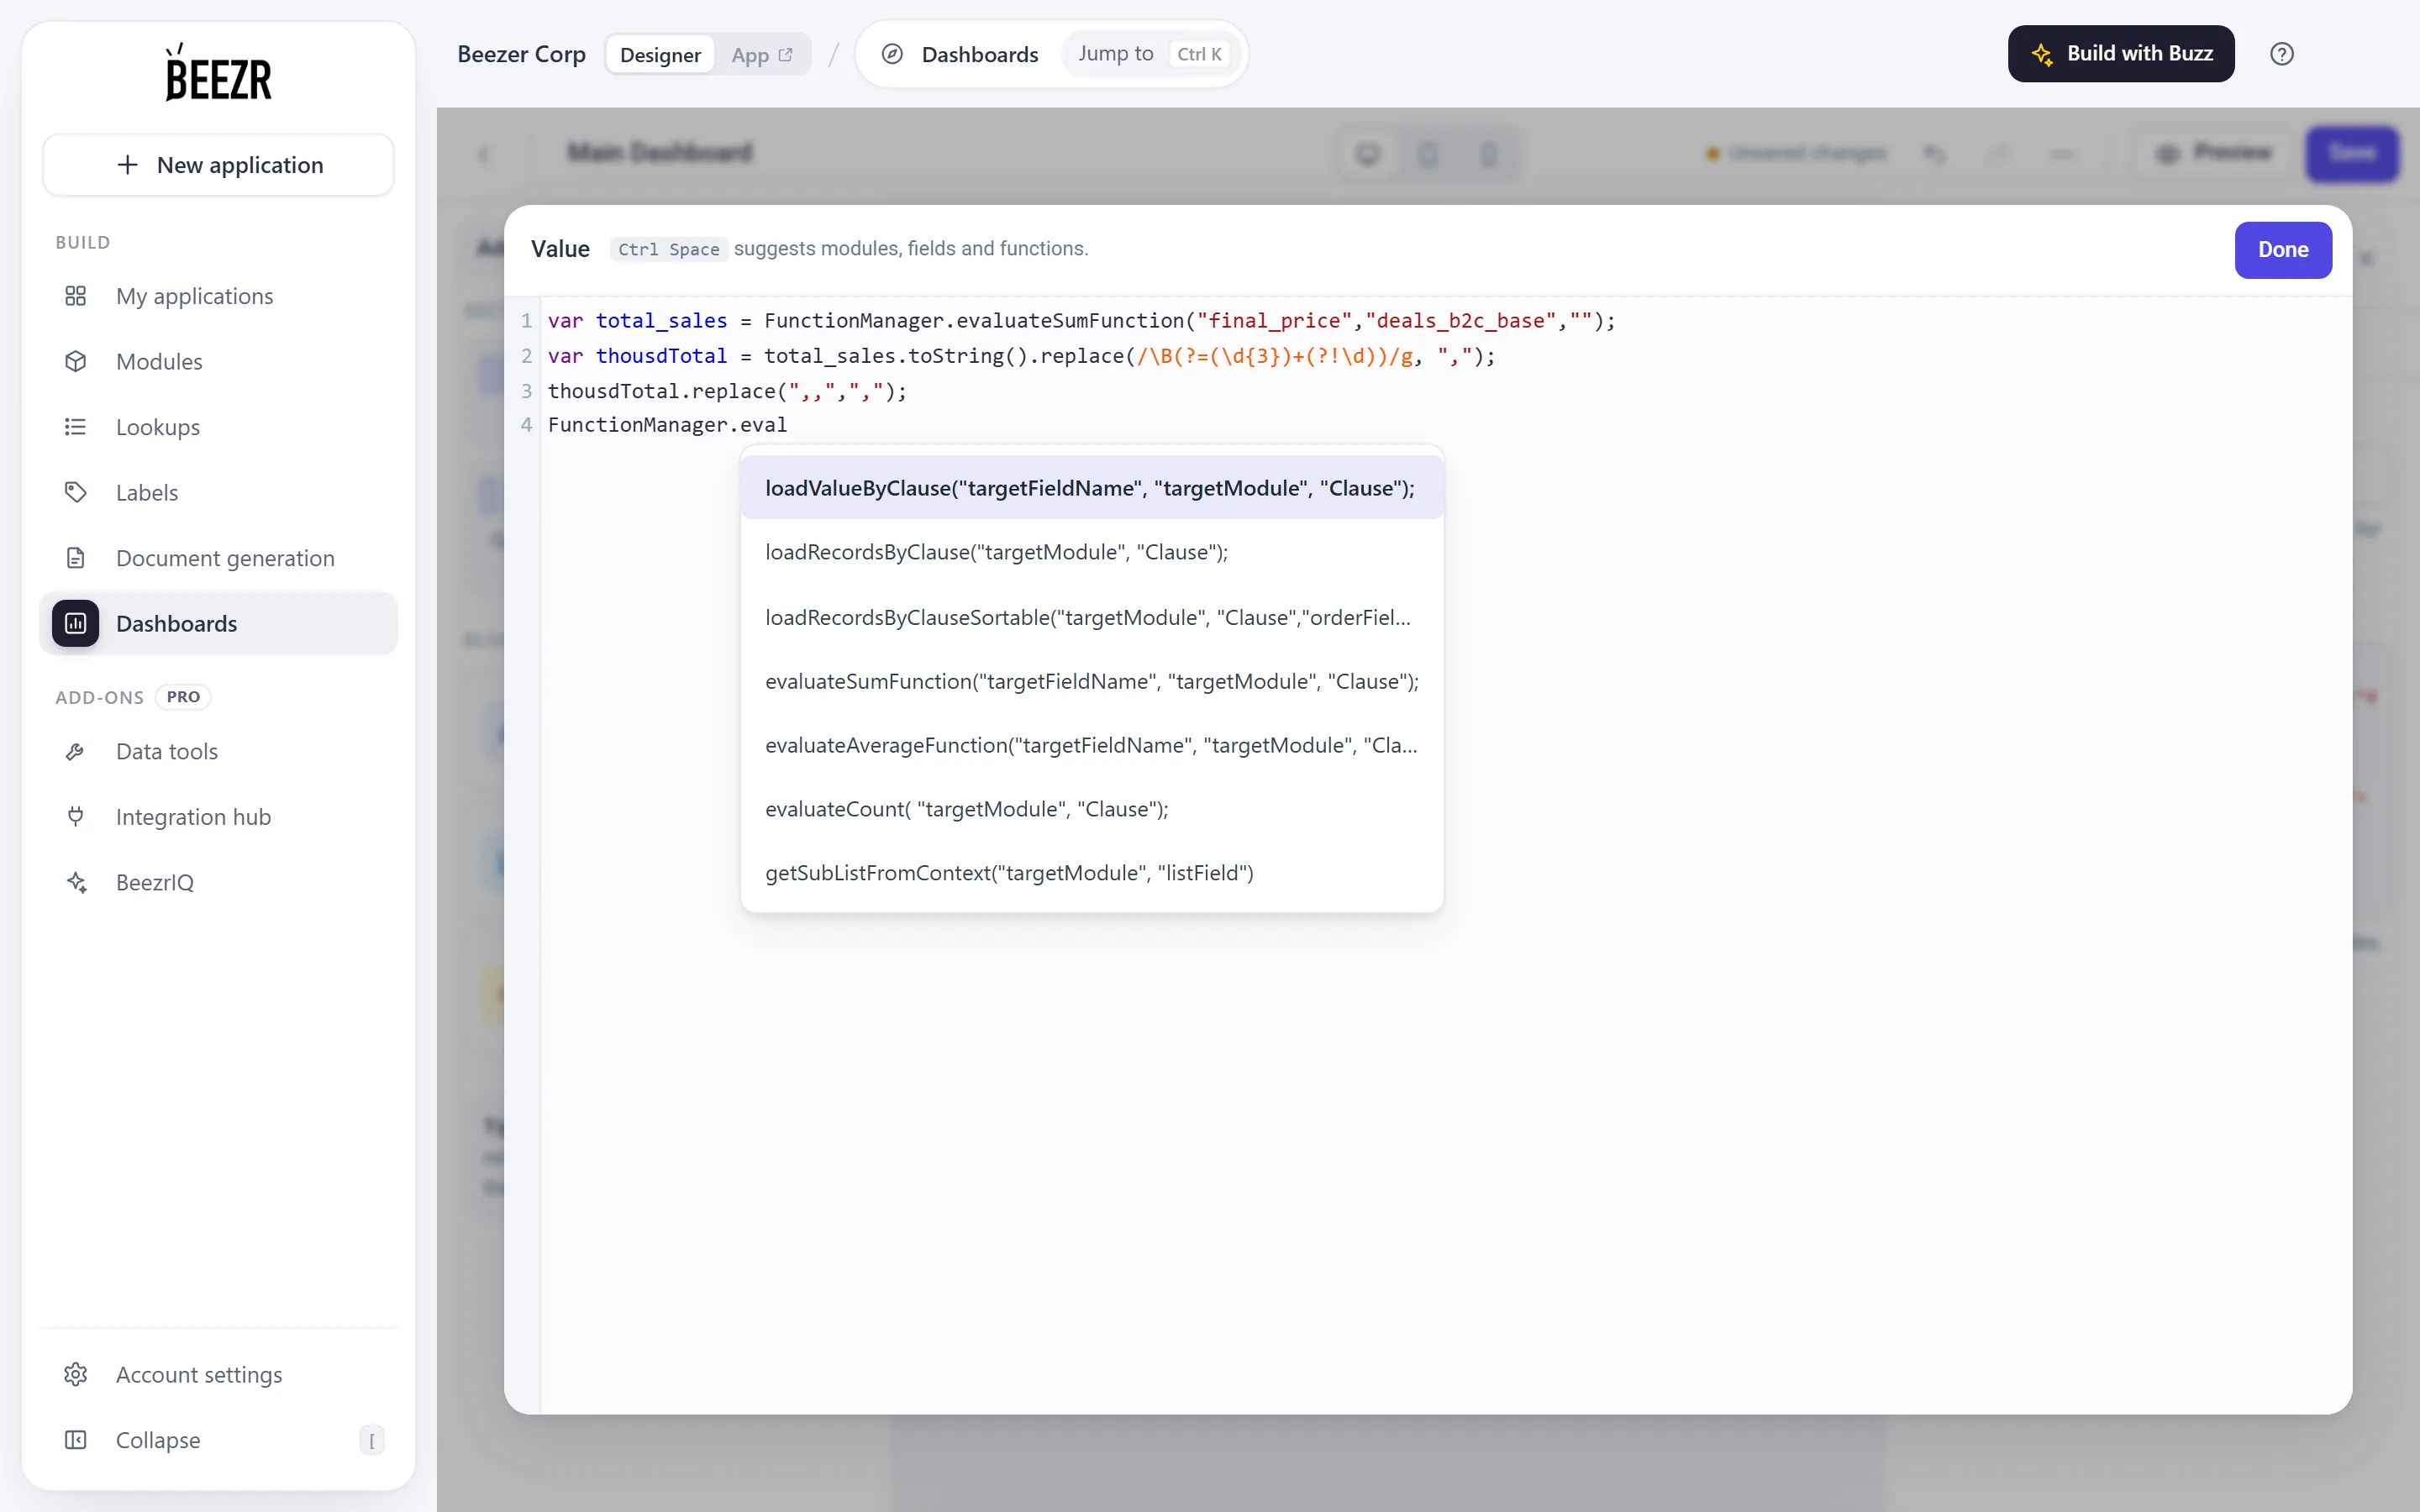The width and height of the screenshot is (2420, 1512).
Task: Click the external link icon next to App
Action: [x=785, y=55]
